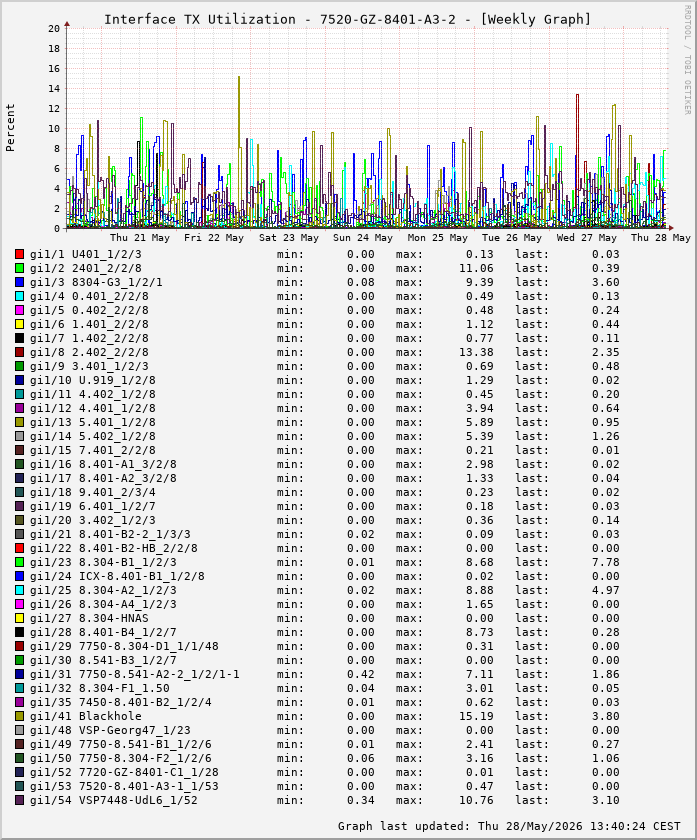This screenshot has width=697, height=840.
Task: Click the gi1/14 5.402_1/2/8 legend label
Action: 93,436
